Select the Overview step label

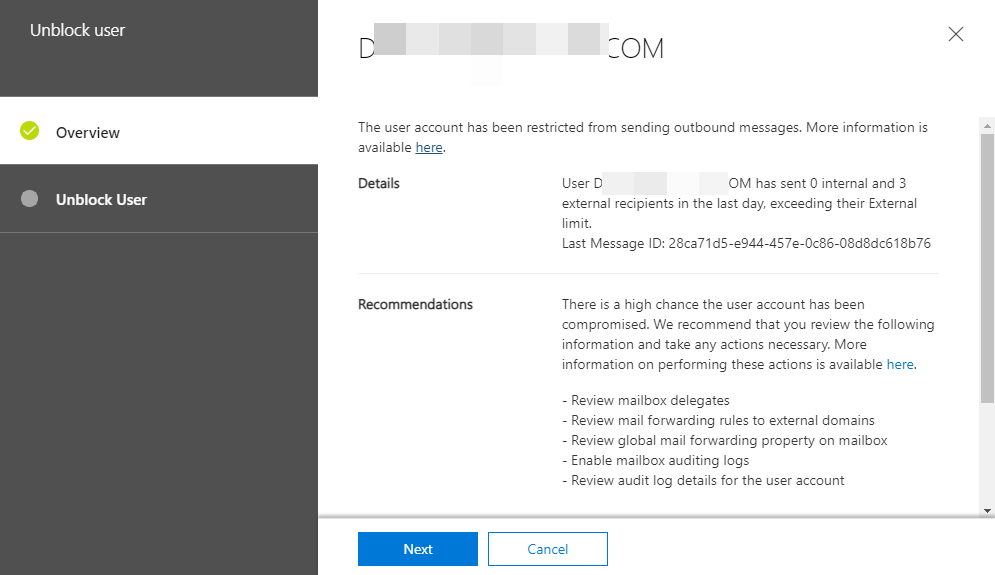tap(88, 133)
